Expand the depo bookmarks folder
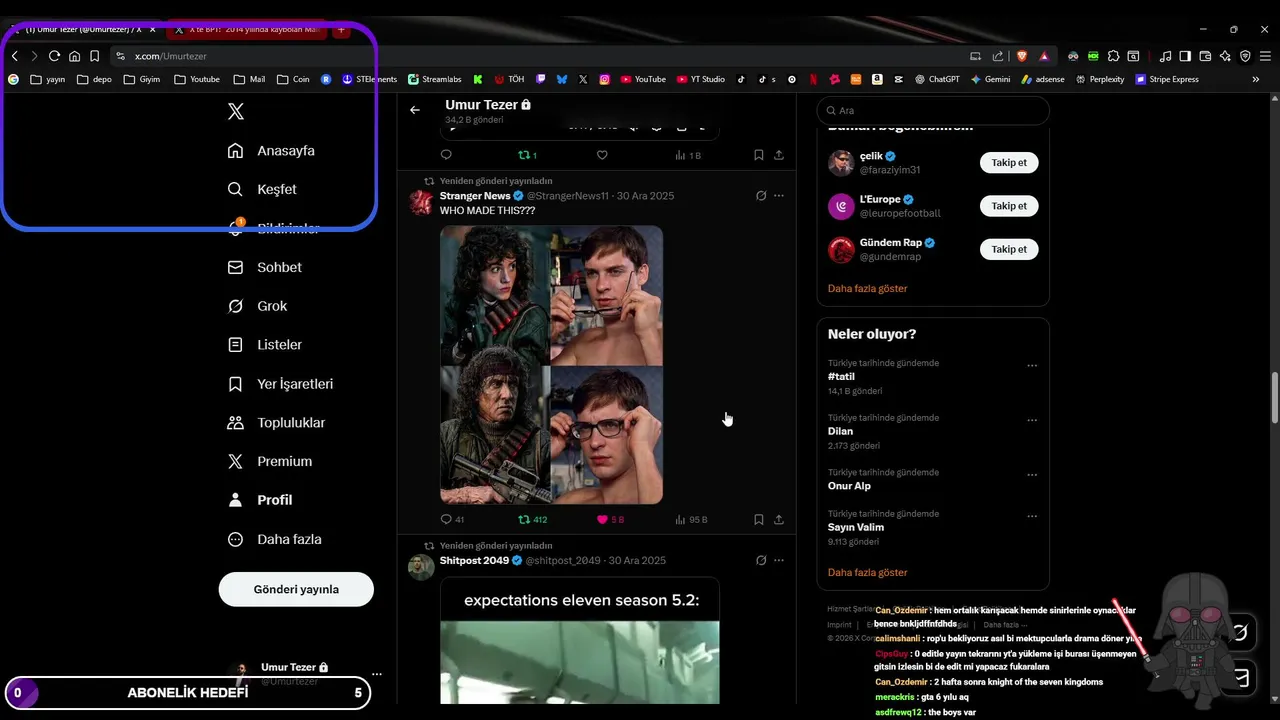 [94, 79]
